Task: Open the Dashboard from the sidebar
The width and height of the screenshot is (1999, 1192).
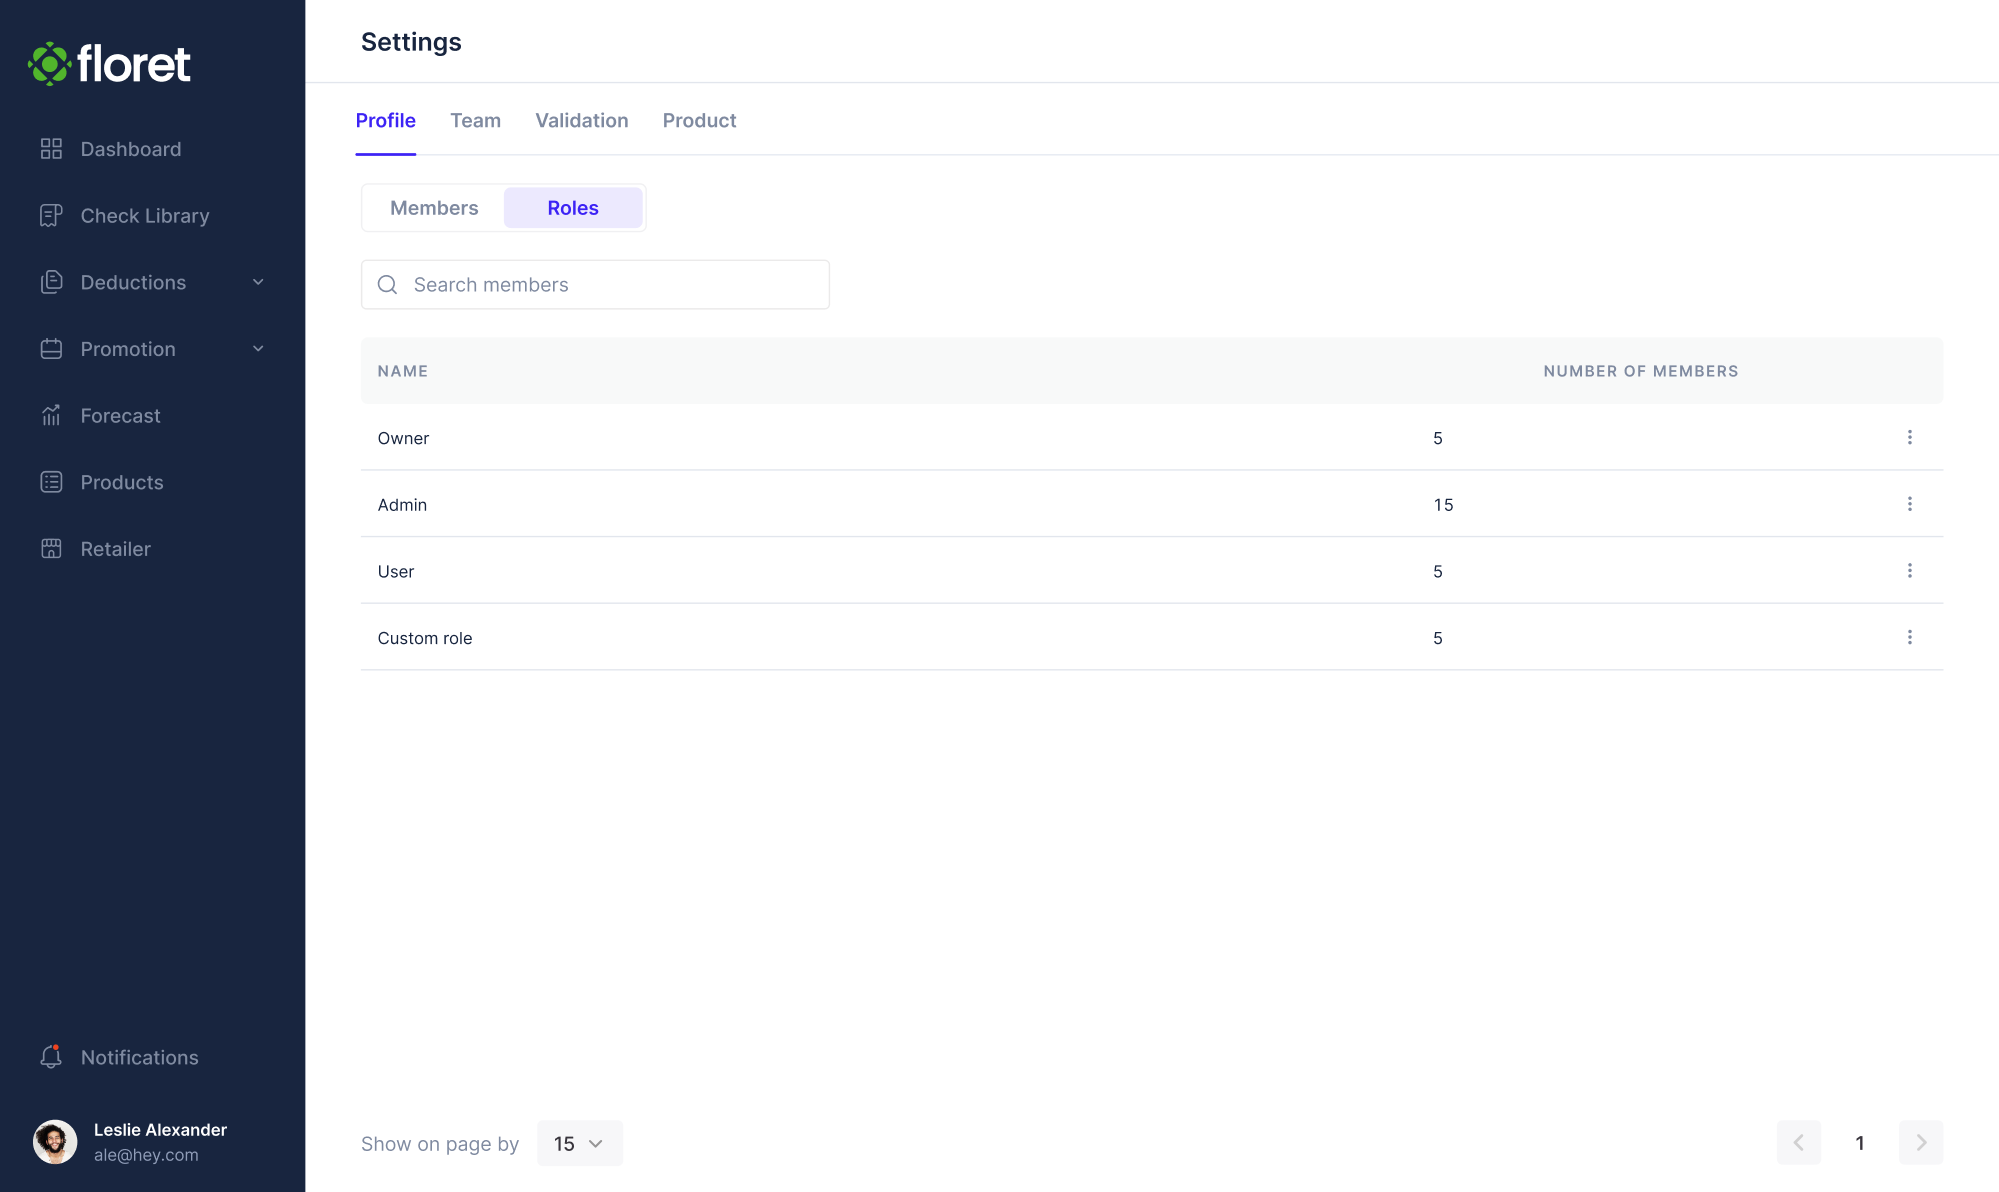Action: (x=130, y=148)
